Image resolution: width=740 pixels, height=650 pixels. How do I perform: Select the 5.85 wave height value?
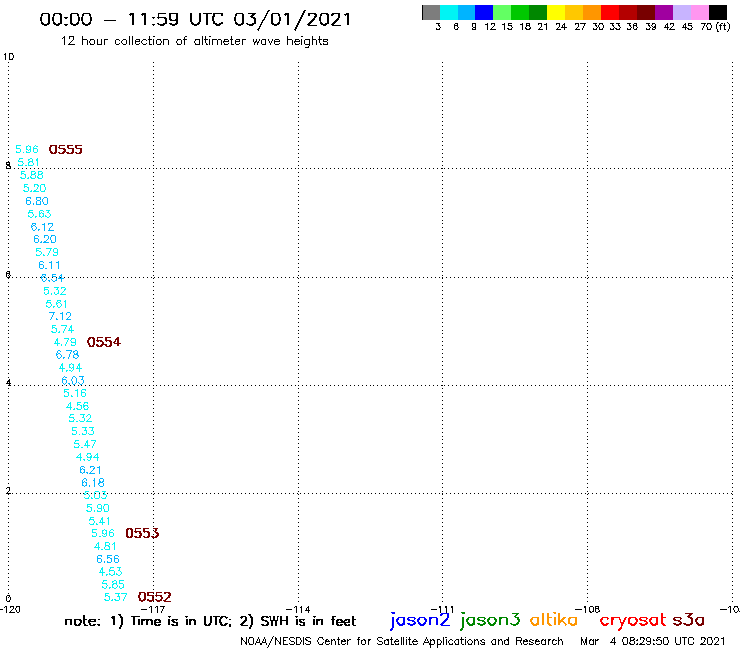113,585
